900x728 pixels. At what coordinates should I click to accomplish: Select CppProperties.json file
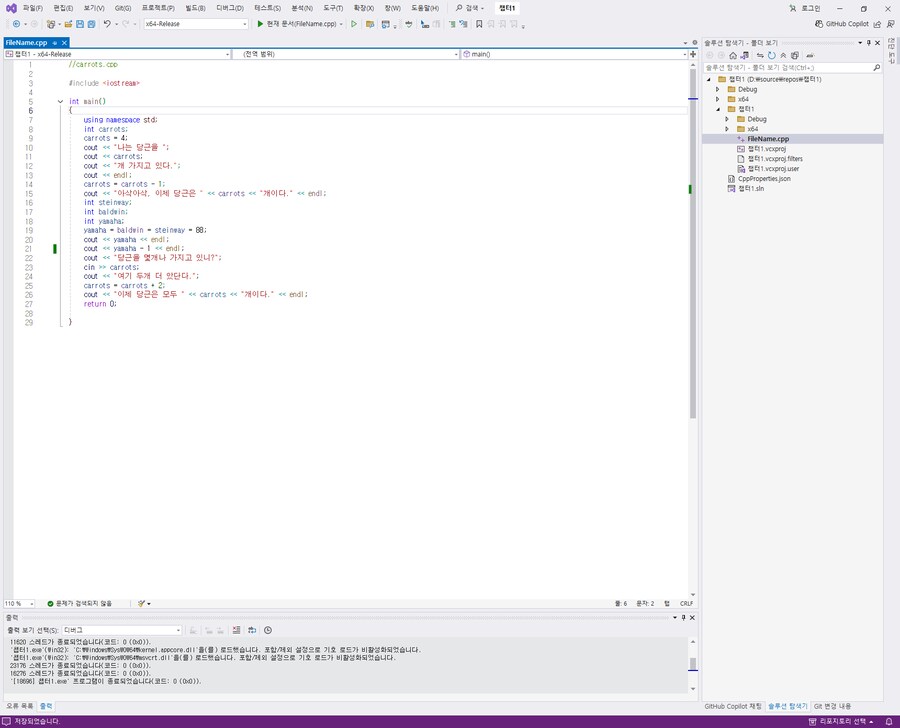(x=764, y=179)
